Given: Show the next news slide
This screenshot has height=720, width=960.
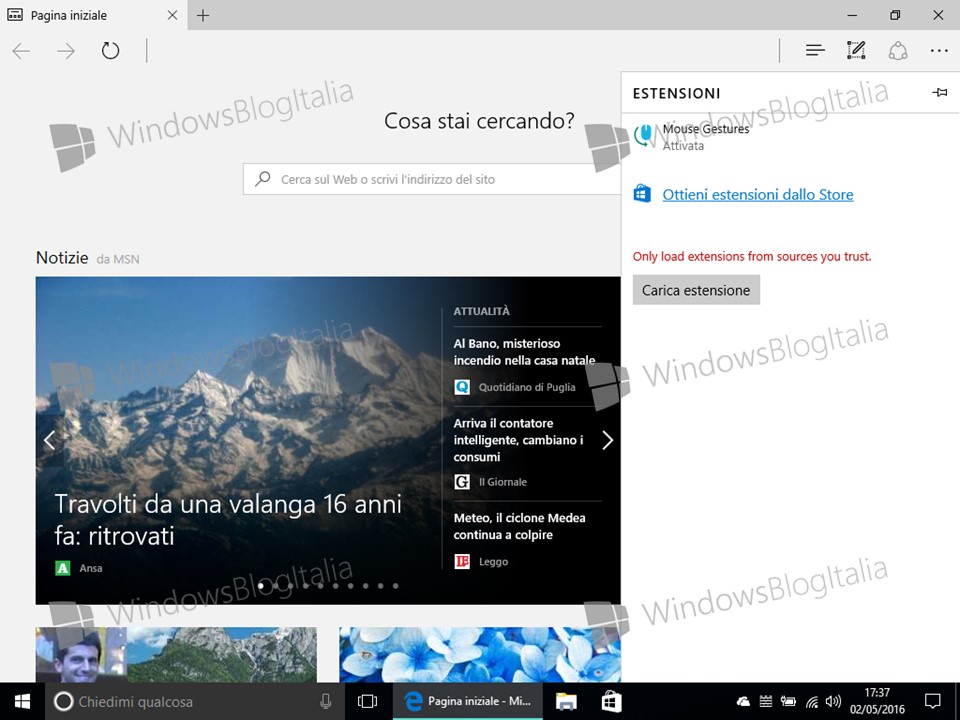Looking at the screenshot, I should [607, 440].
